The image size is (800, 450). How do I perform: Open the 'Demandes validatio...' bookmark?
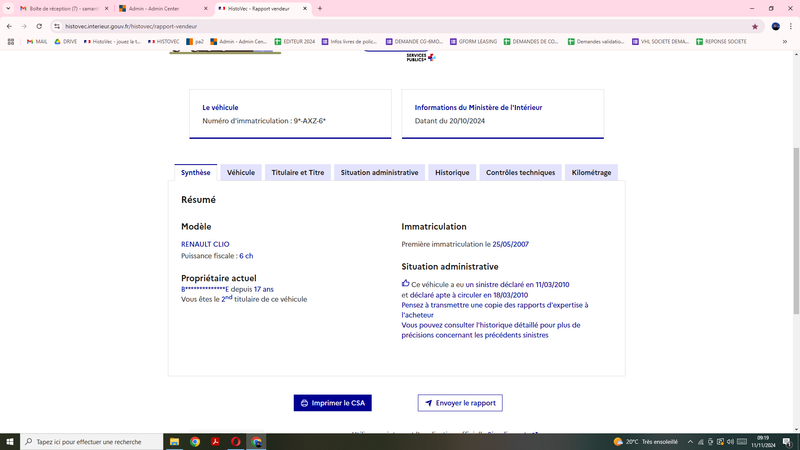(x=596, y=42)
